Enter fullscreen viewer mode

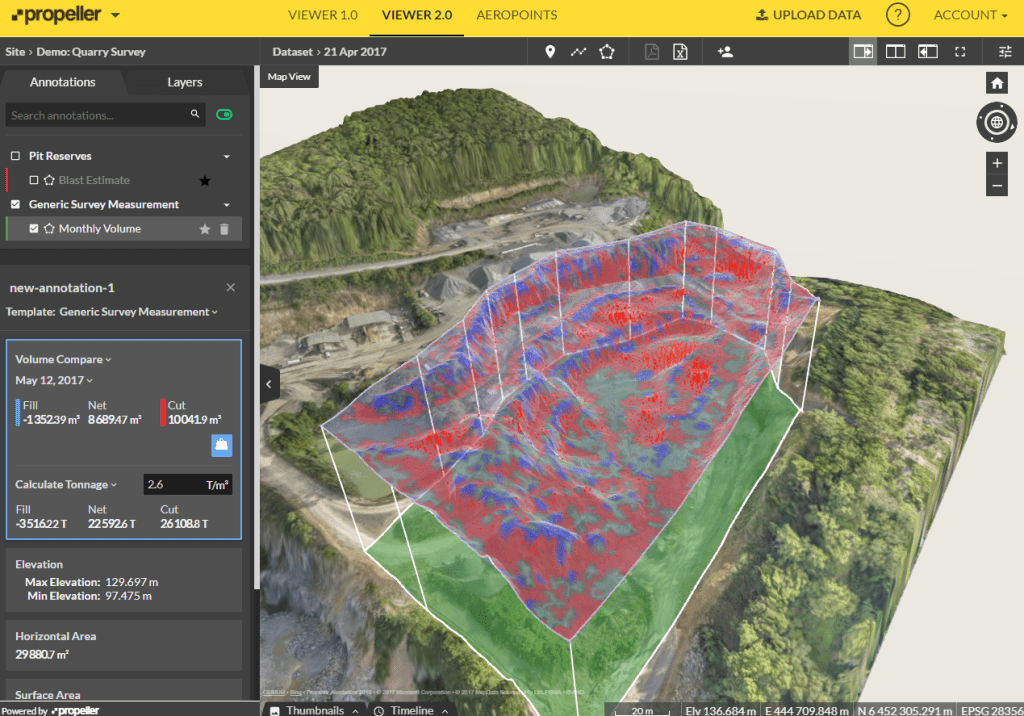961,51
